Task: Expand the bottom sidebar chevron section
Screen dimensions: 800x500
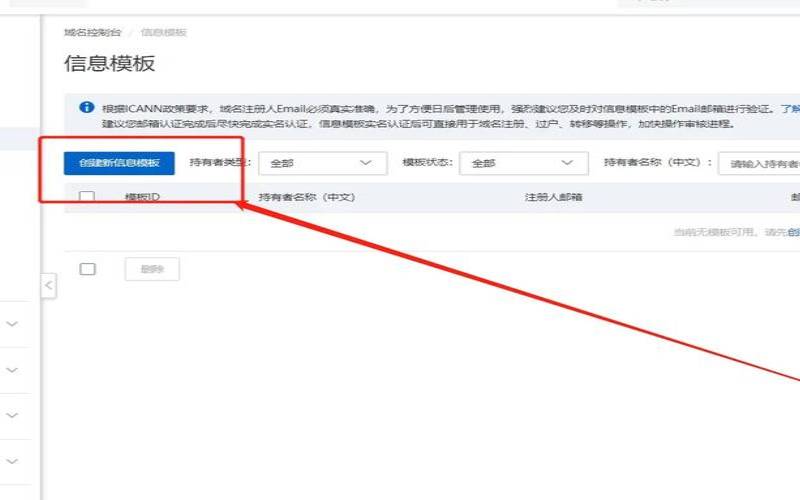Action: (x=12, y=461)
